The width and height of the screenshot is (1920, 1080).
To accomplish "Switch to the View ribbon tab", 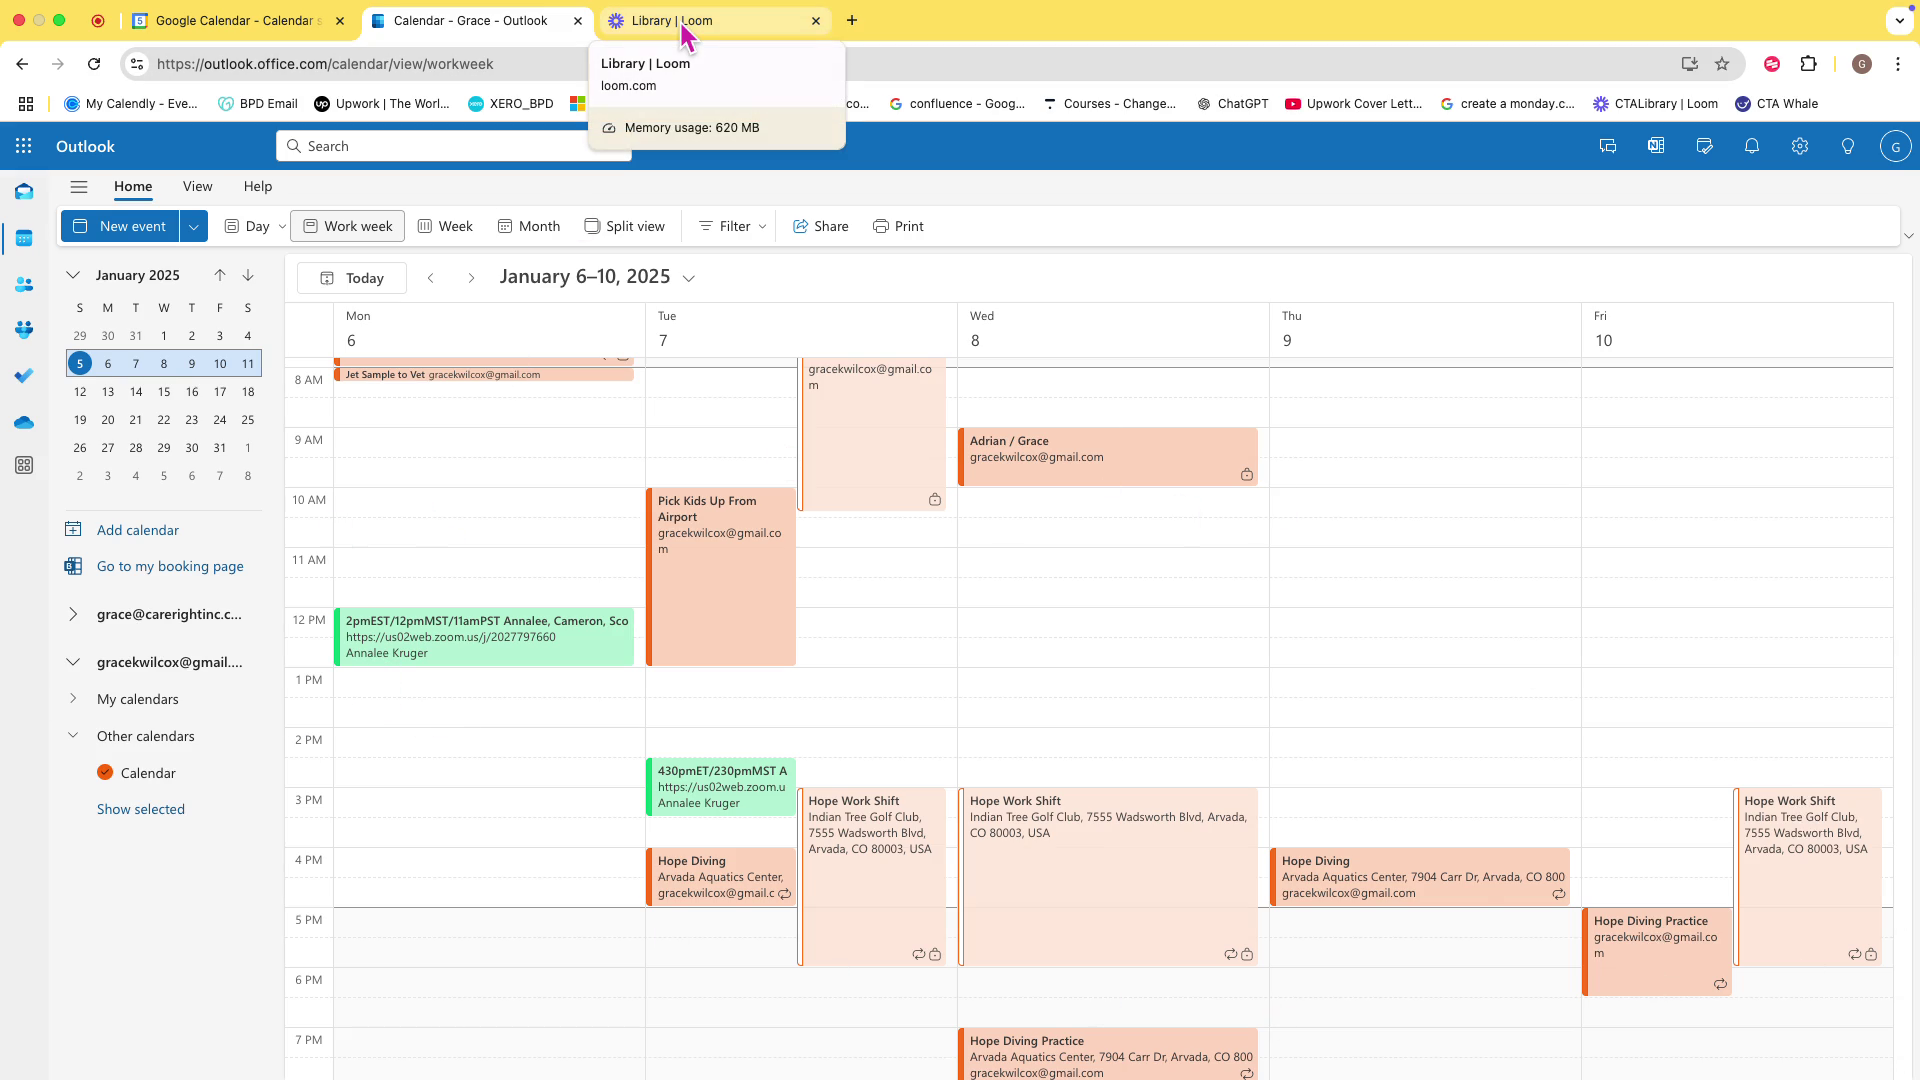I will coord(197,187).
